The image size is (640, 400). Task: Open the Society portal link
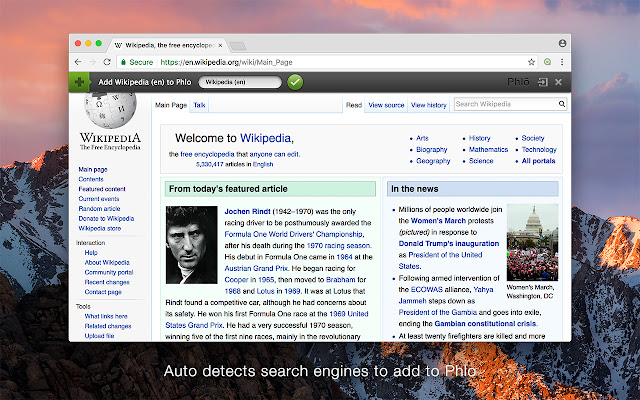(533, 138)
